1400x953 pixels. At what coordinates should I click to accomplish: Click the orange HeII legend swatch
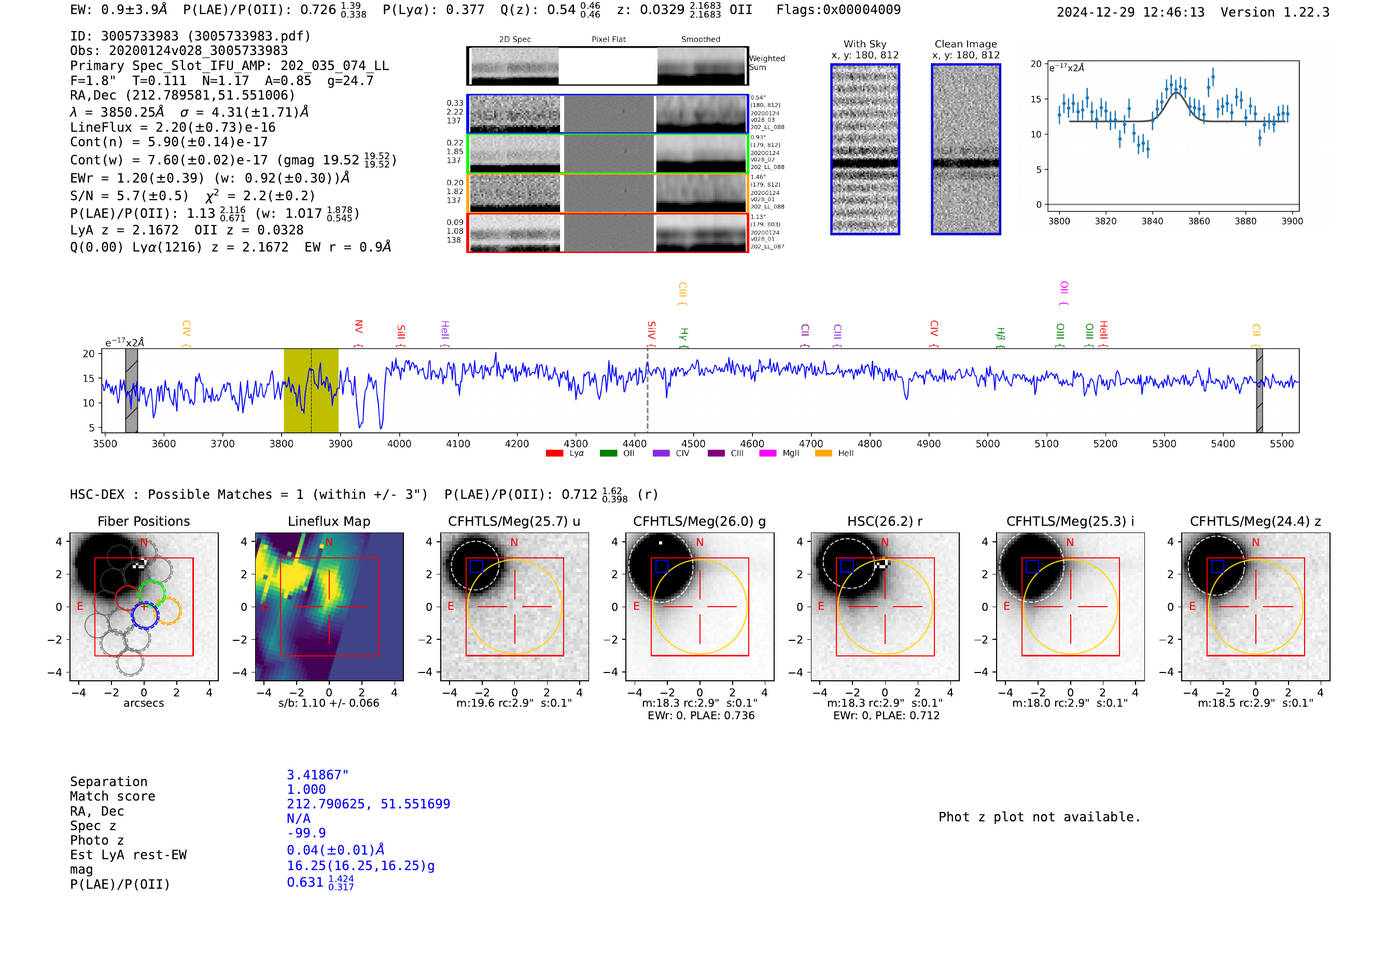pyautogui.click(x=824, y=454)
